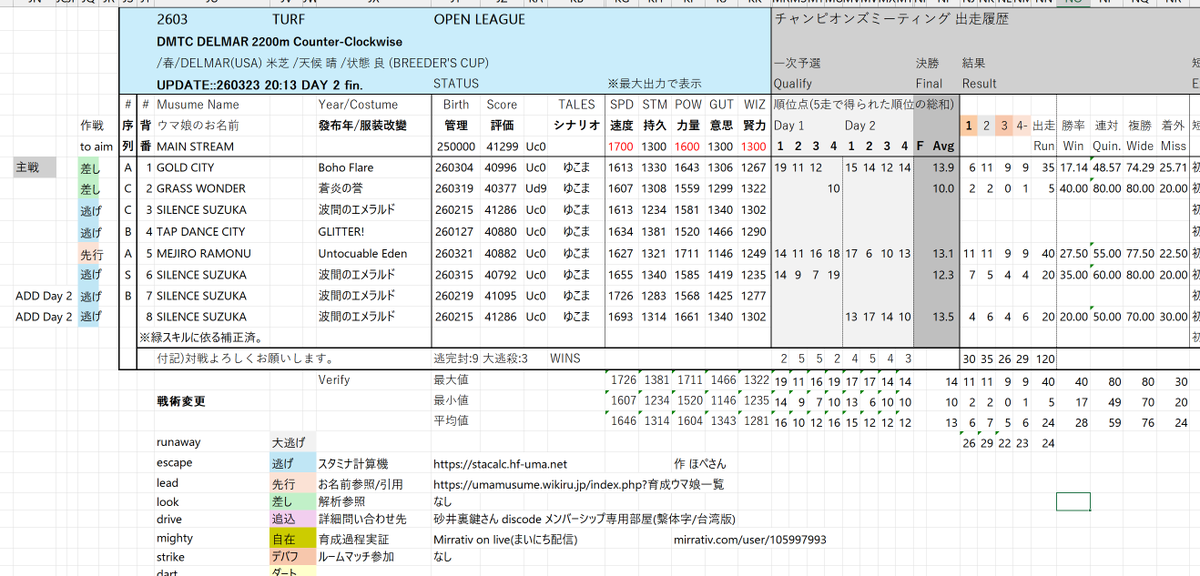Open the https://stacalc.hf-uma.net link

point(500,464)
